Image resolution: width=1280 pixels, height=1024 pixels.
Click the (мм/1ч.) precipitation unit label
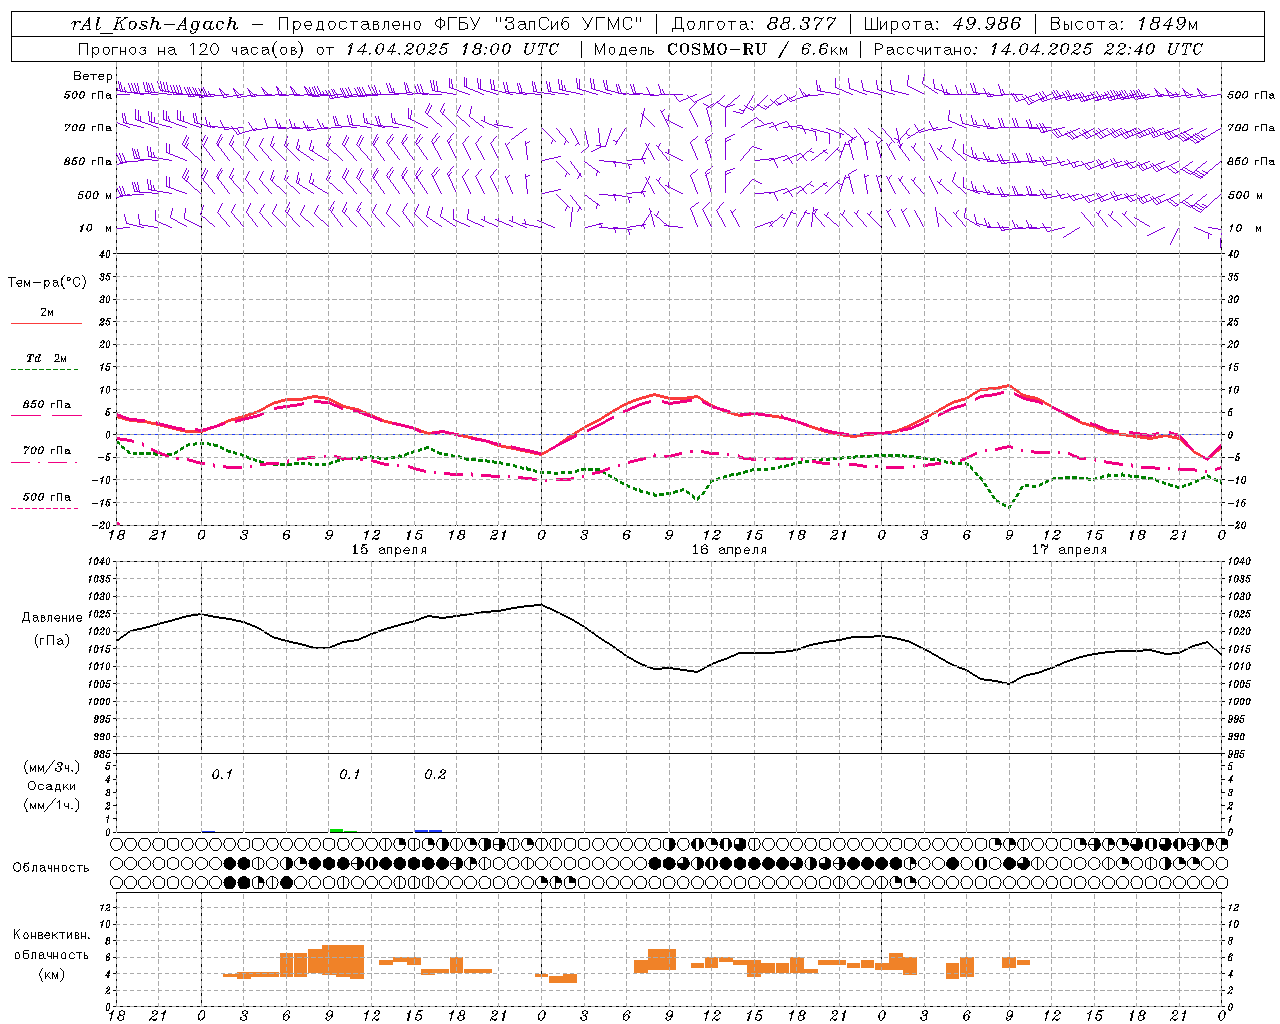pyautogui.click(x=52, y=805)
